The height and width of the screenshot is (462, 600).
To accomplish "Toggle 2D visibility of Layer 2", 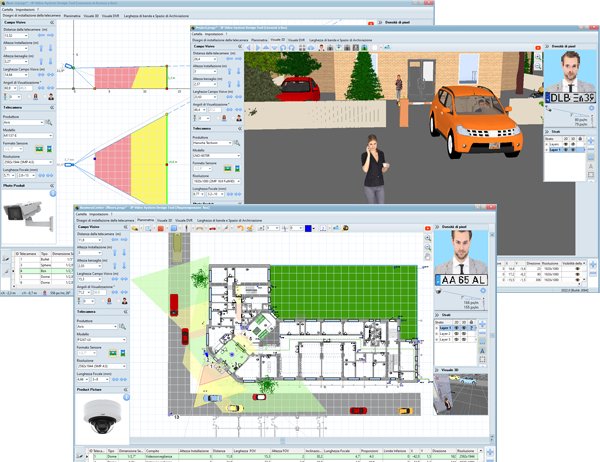I will pos(456,334).
